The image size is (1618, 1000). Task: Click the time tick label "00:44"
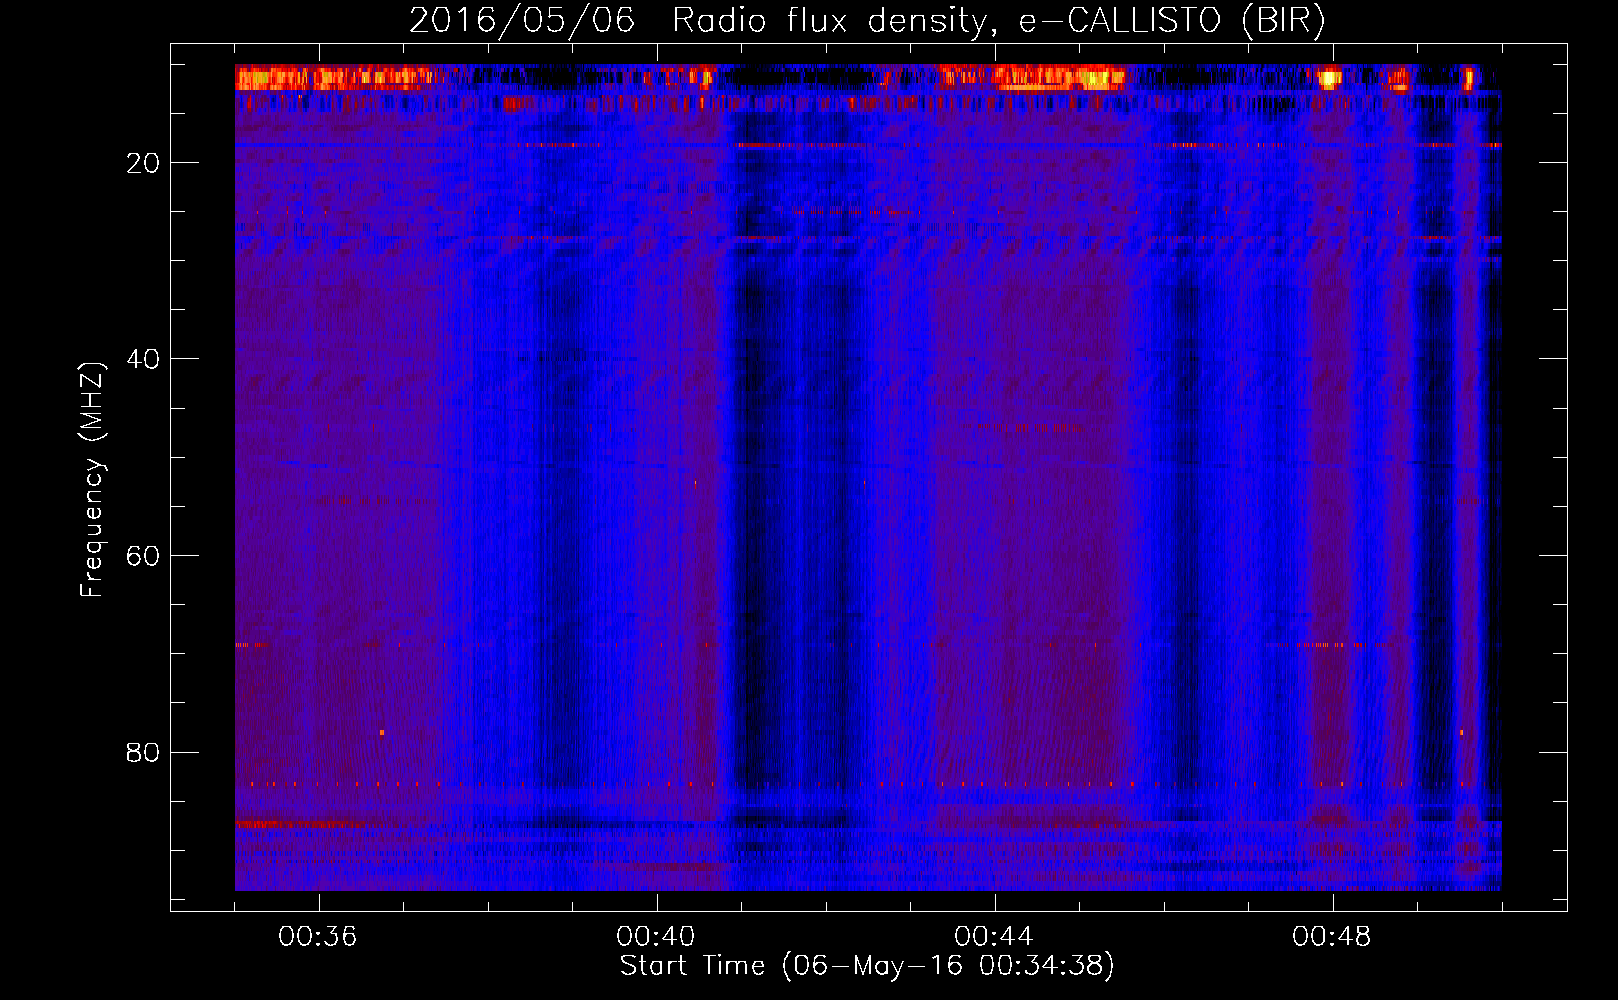[994, 937]
